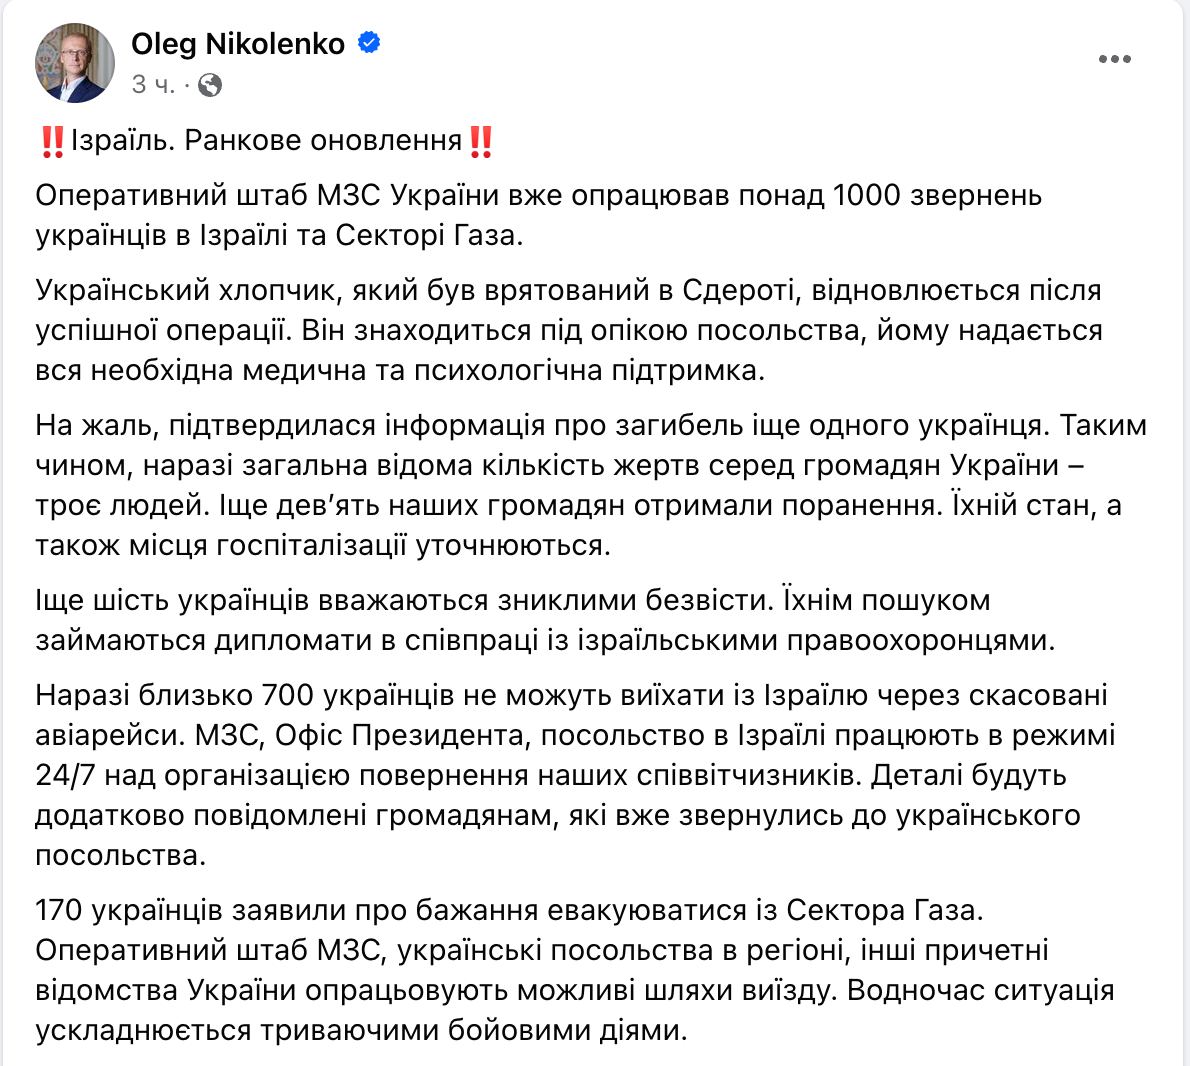
Task: Click the paragraph starting "Український хлопчик"
Action: 568,330
